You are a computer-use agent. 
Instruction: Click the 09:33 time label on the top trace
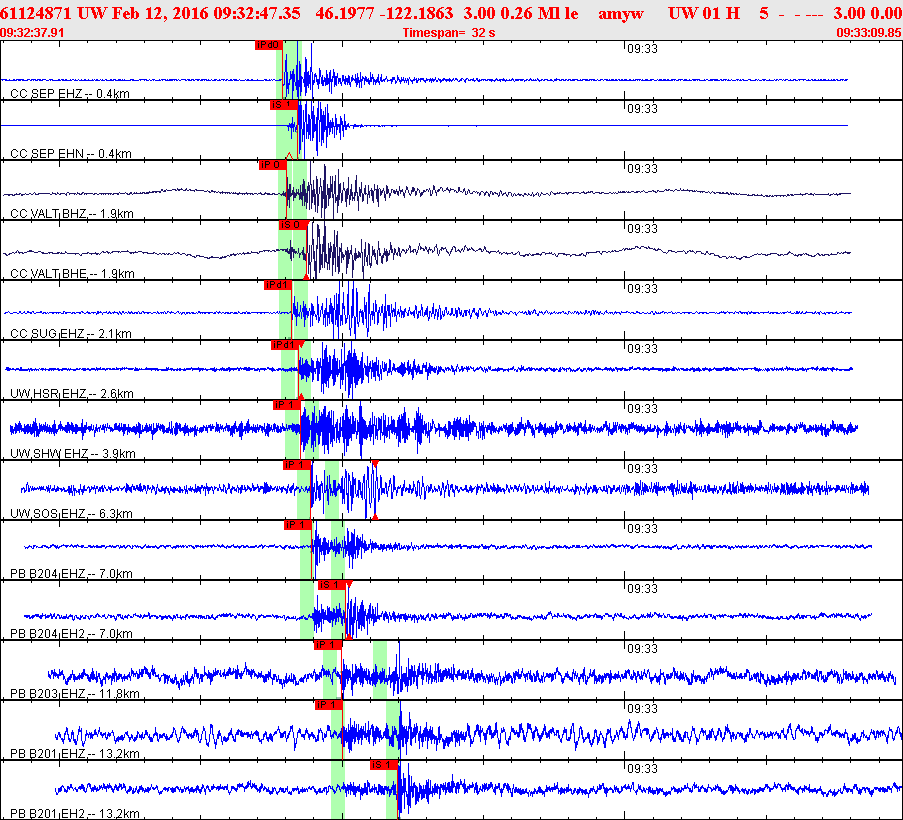pyautogui.click(x=641, y=48)
